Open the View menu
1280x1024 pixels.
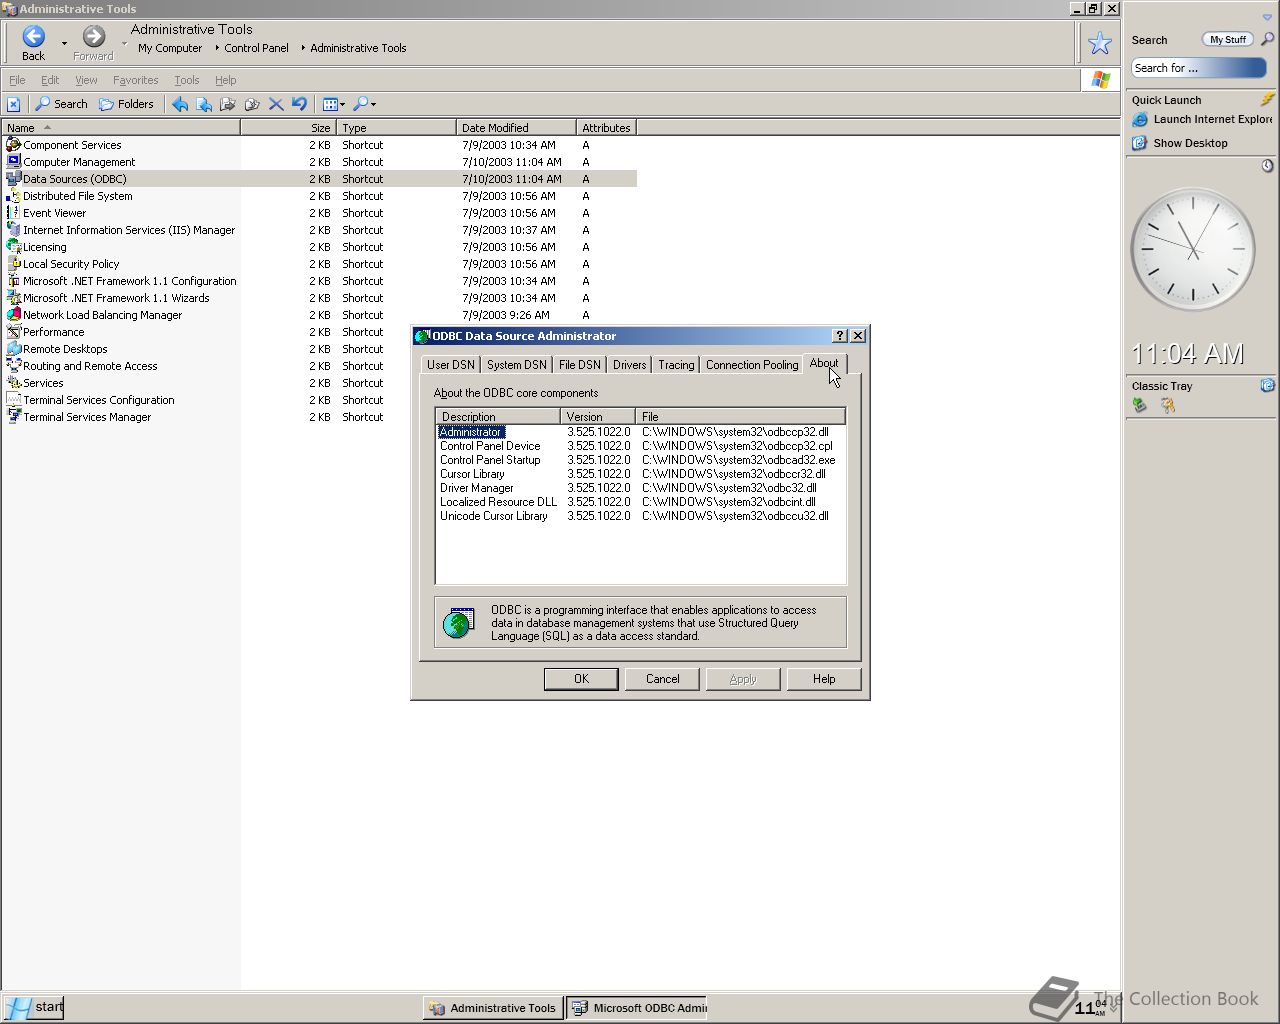coord(86,80)
